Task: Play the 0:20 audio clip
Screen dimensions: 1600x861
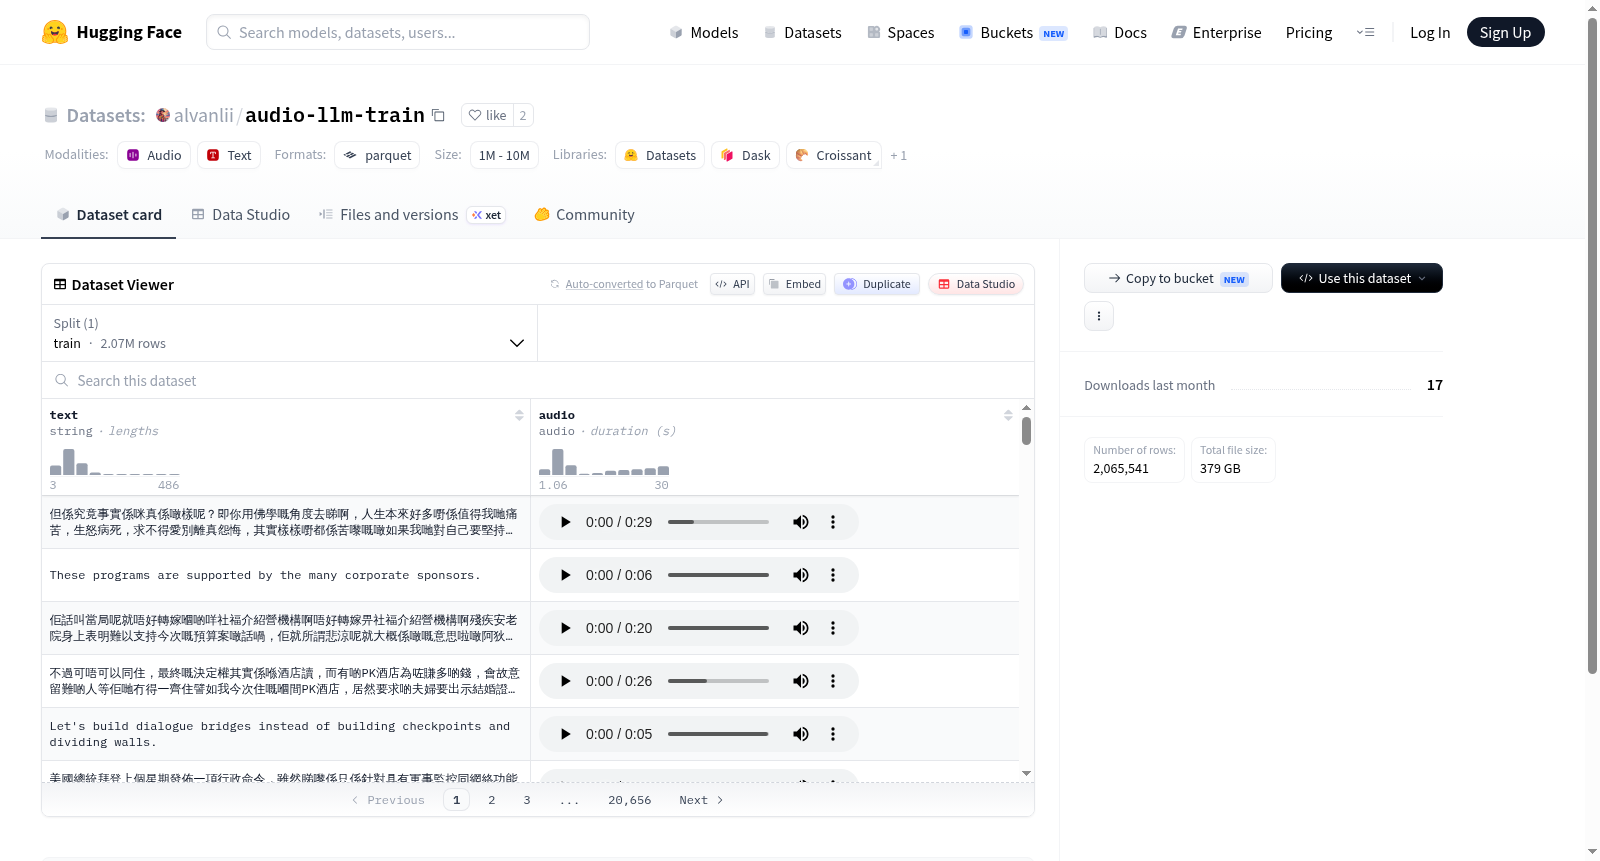Action: [x=565, y=628]
